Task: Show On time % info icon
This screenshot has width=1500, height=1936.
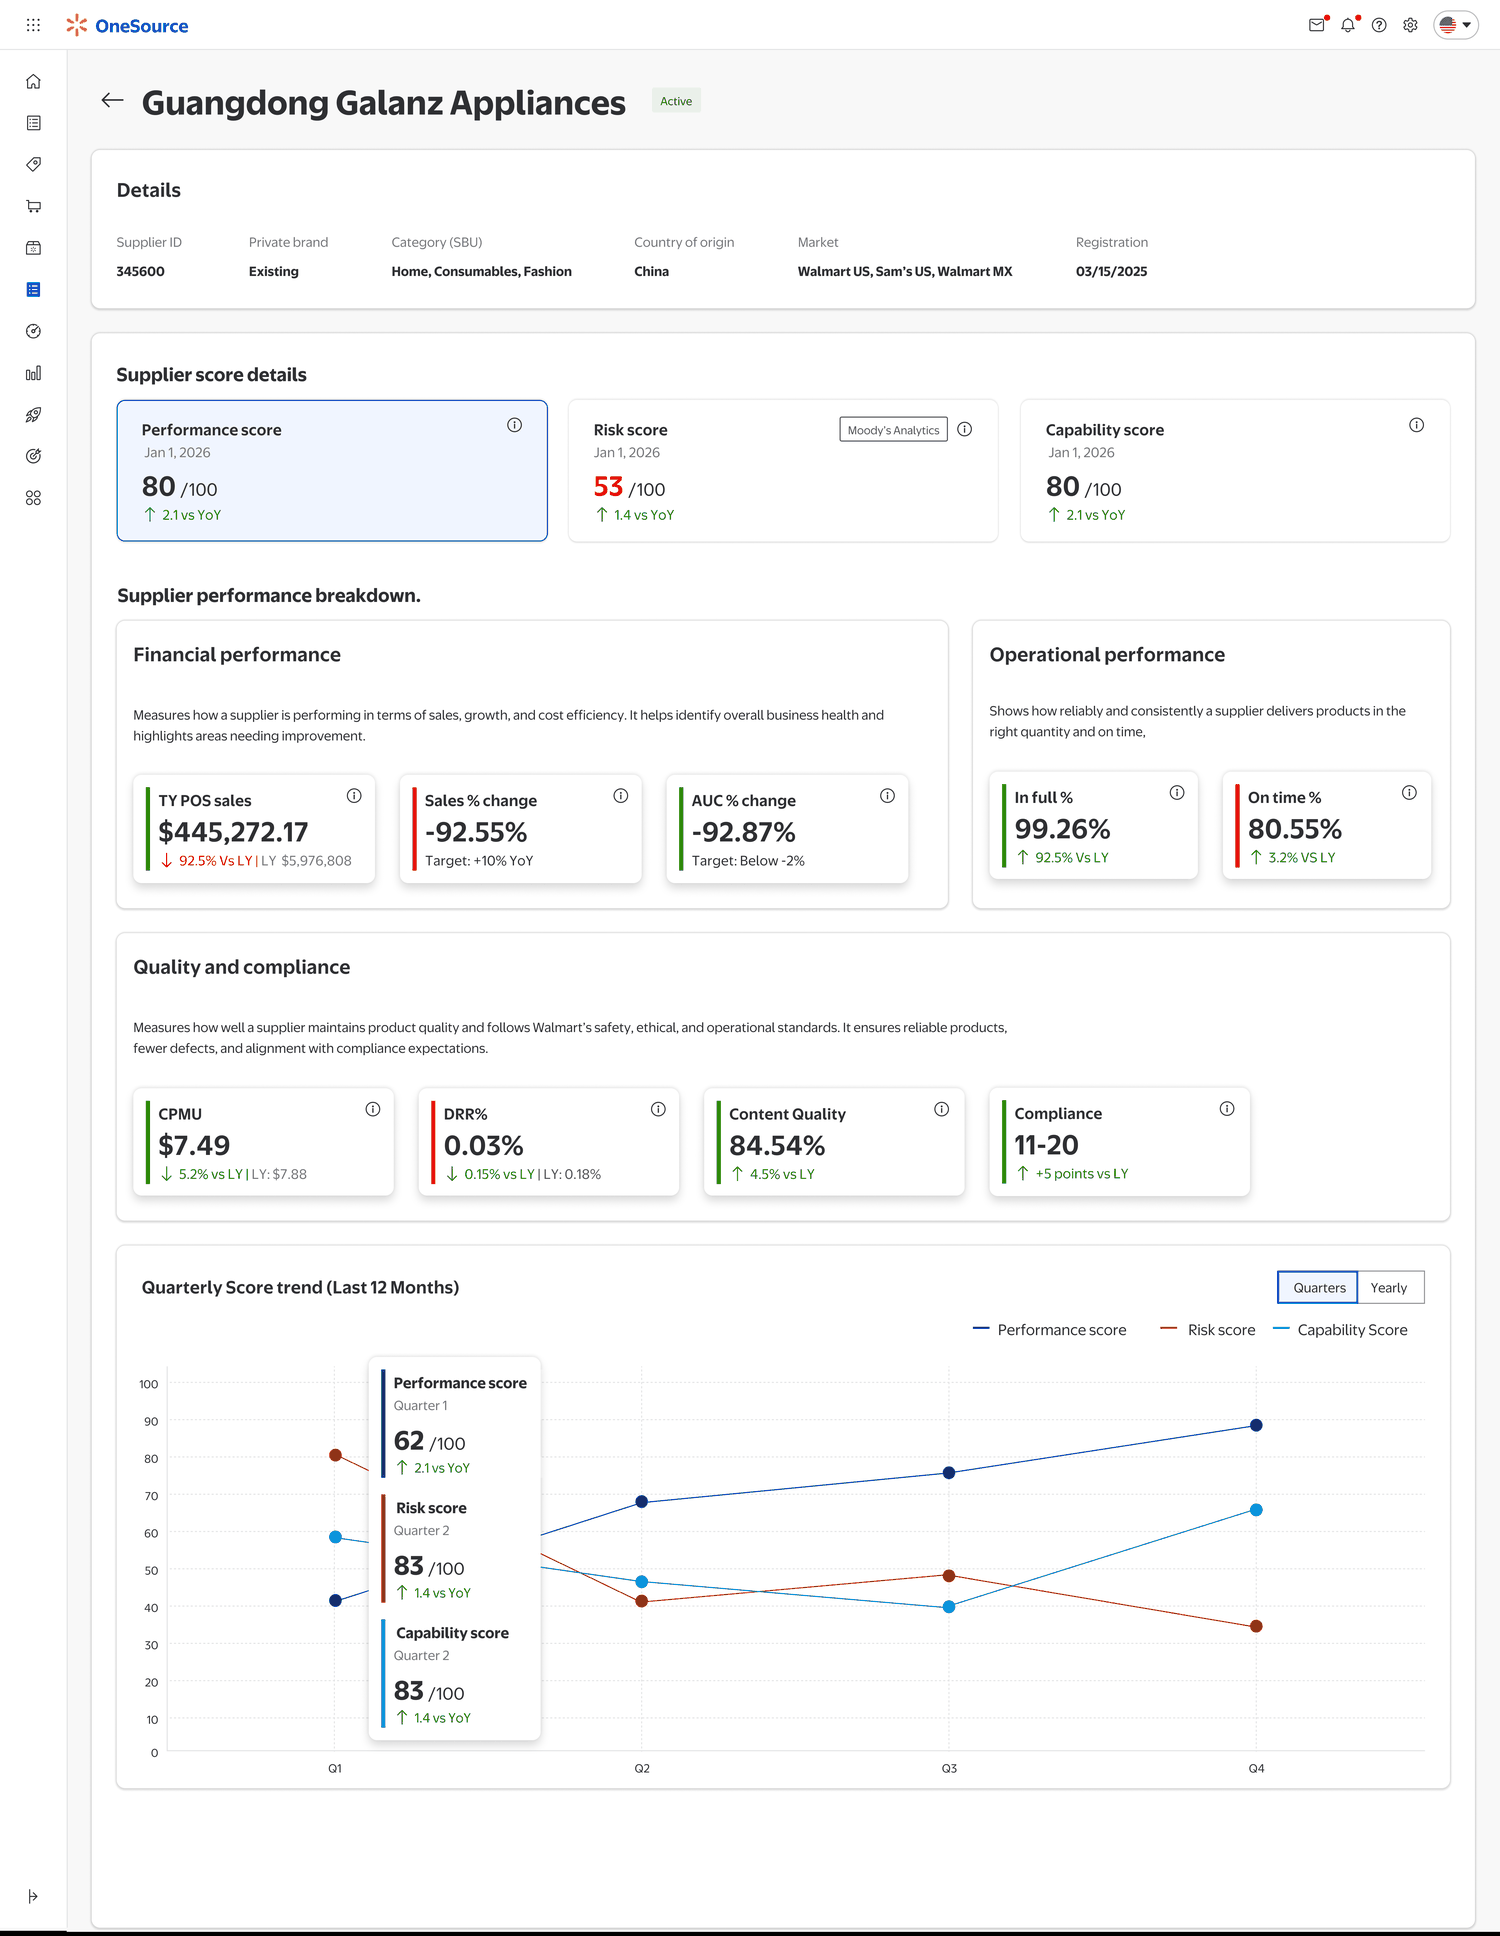Action: 1409,793
